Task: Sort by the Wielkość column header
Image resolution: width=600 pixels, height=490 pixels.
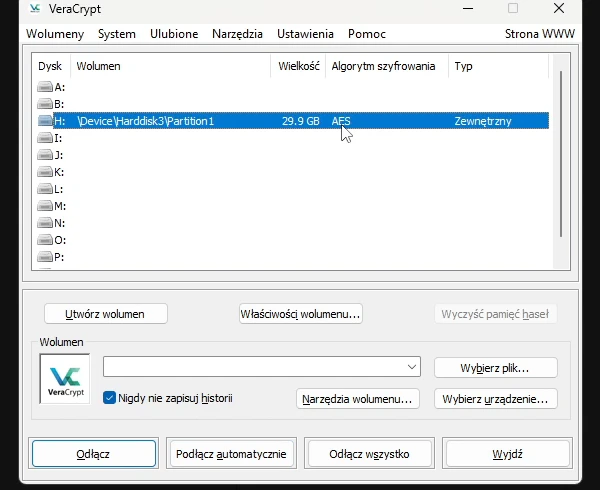Action: (298, 66)
